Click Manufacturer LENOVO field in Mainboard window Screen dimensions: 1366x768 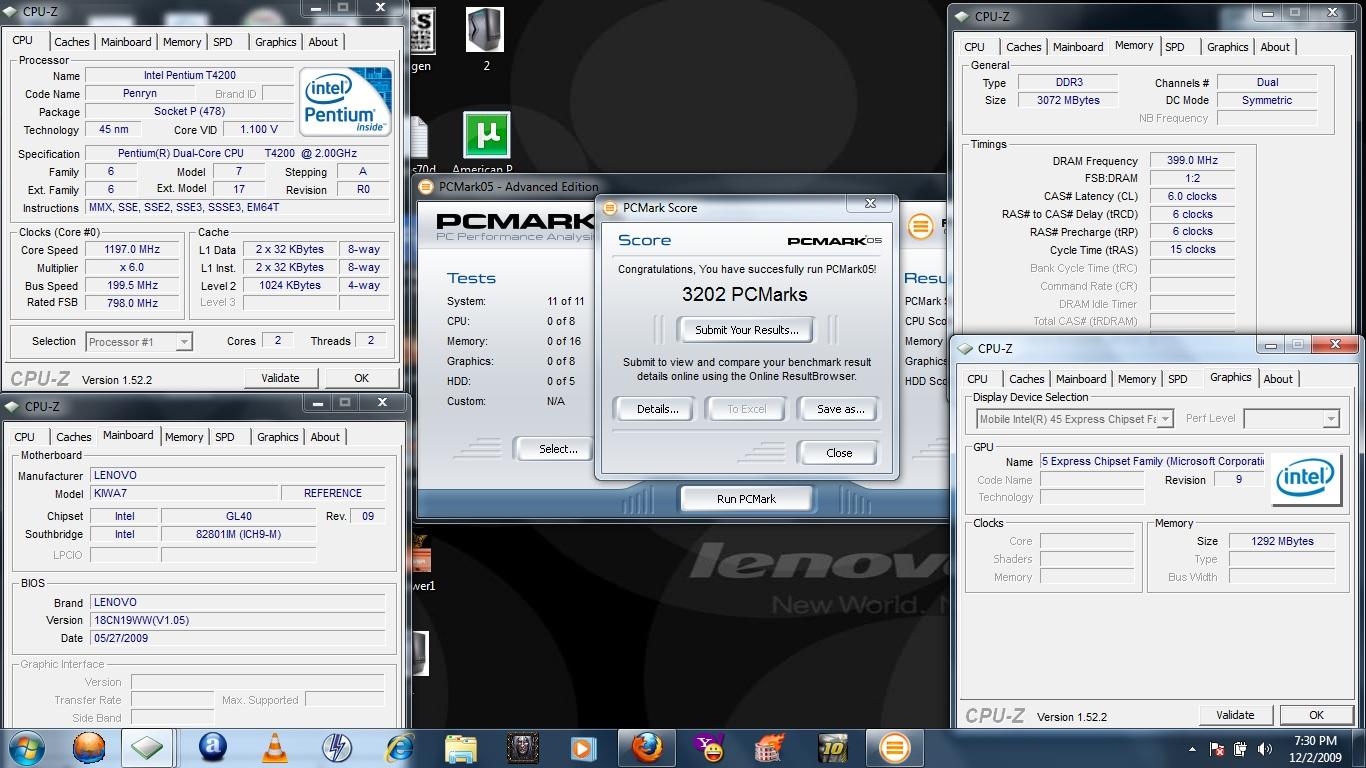coord(237,476)
